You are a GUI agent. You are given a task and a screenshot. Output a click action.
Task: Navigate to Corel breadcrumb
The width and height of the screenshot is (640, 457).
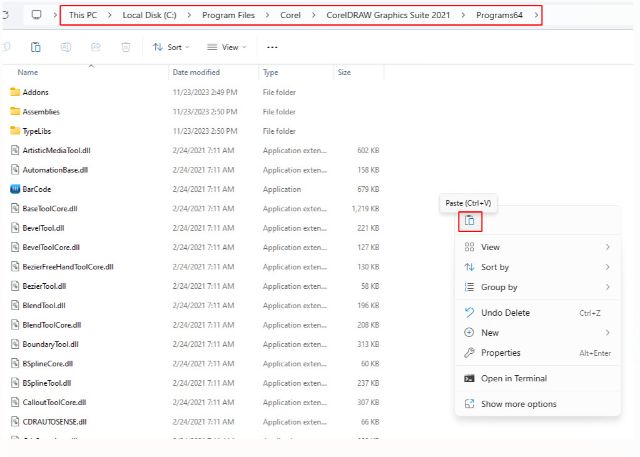coord(290,15)
